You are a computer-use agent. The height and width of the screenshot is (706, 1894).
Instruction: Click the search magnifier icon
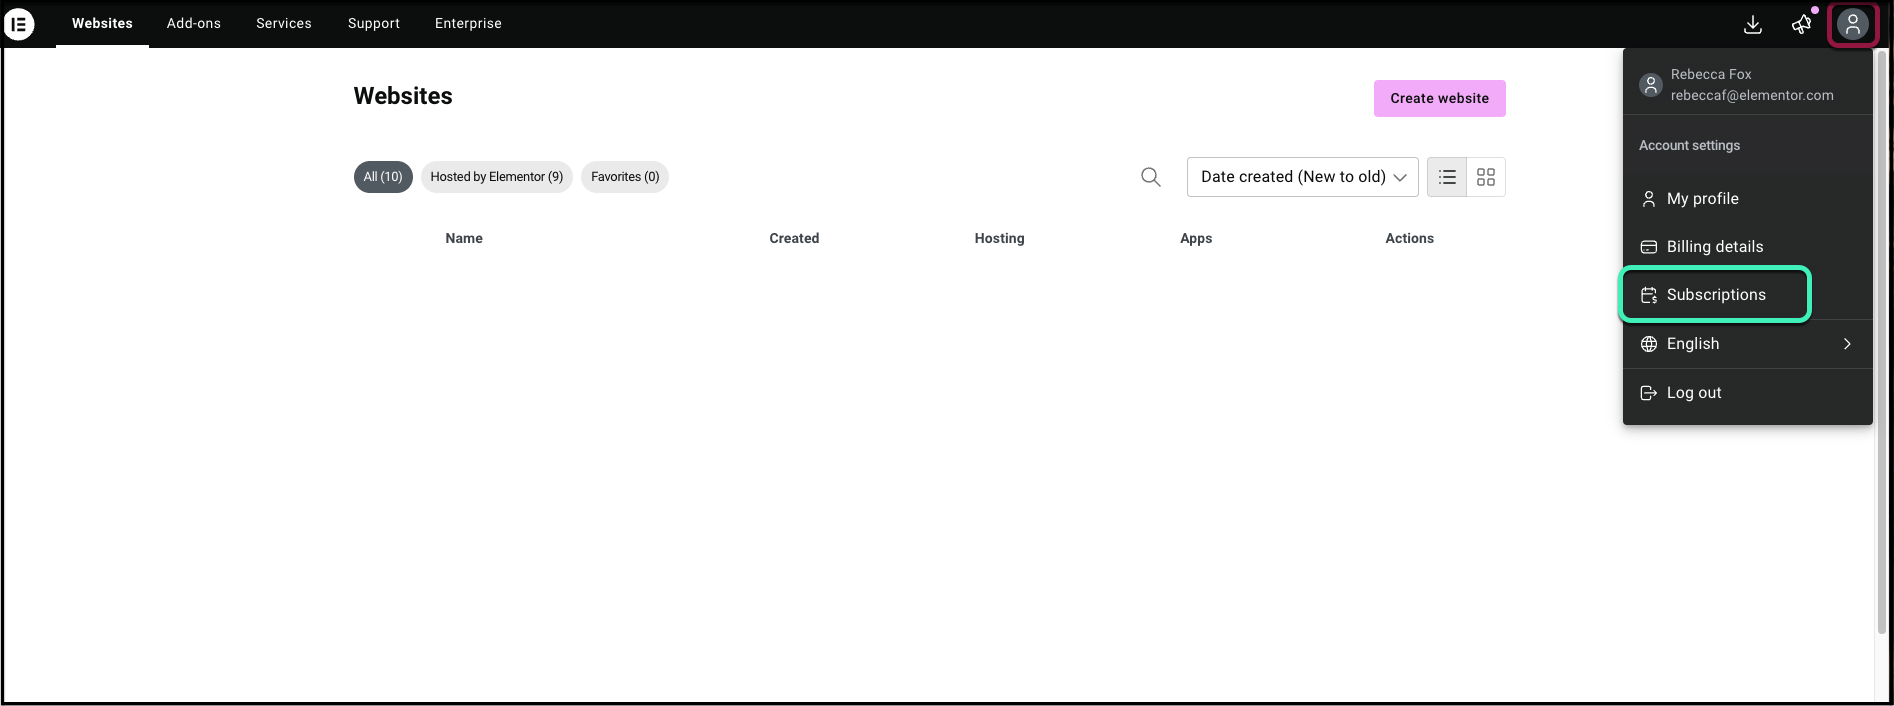click(x=1151, y=177)
